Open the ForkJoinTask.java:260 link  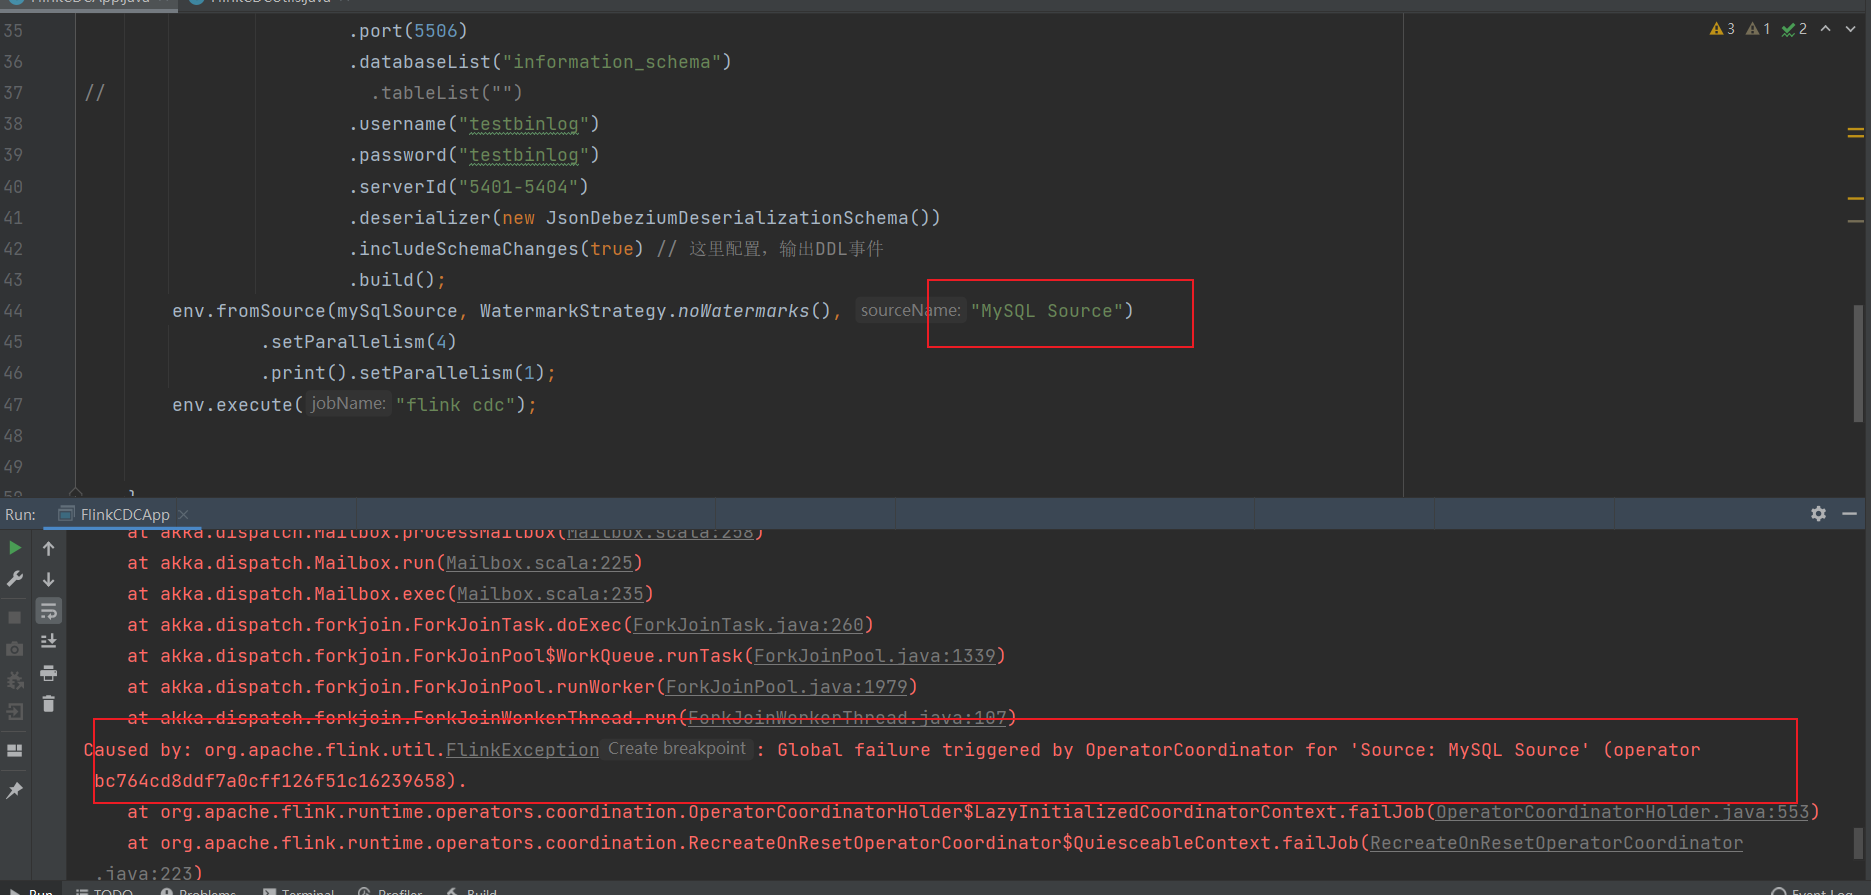[748, 625]
